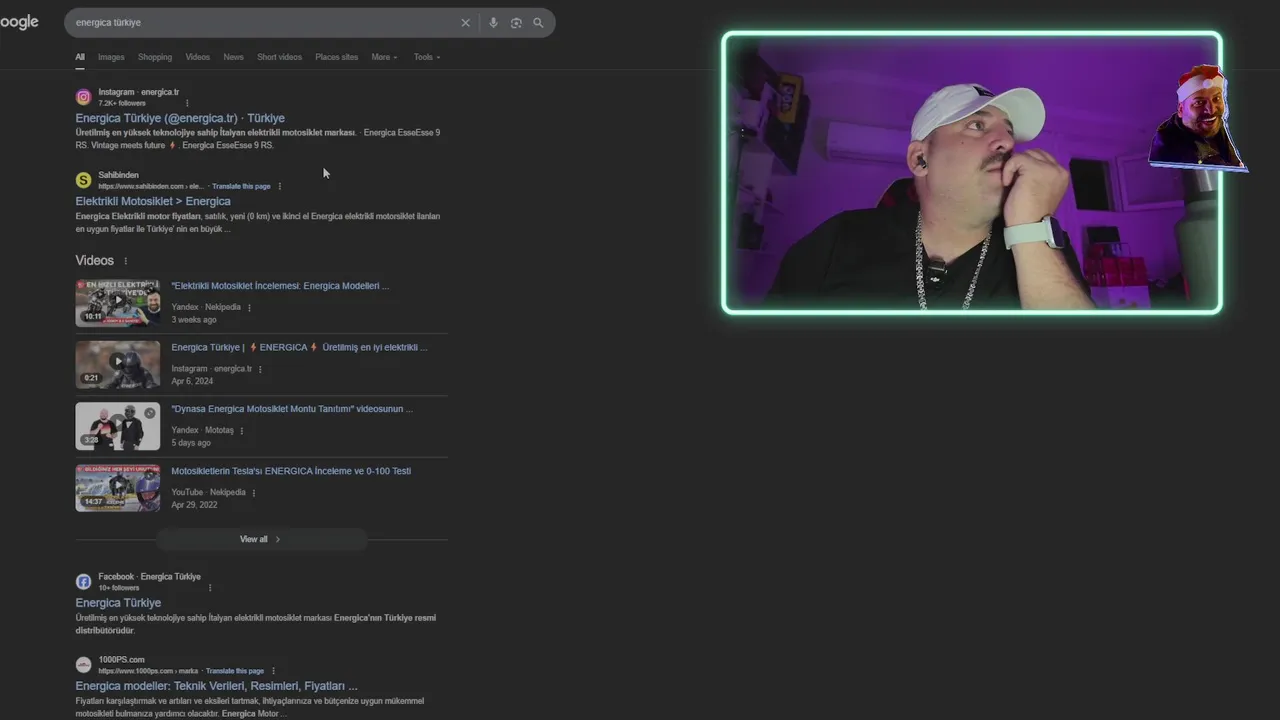Open Elektrikli Motosiklet > Energica link
The height and width of the screenshot is (720, 1280).
click(x=153, y=201)
